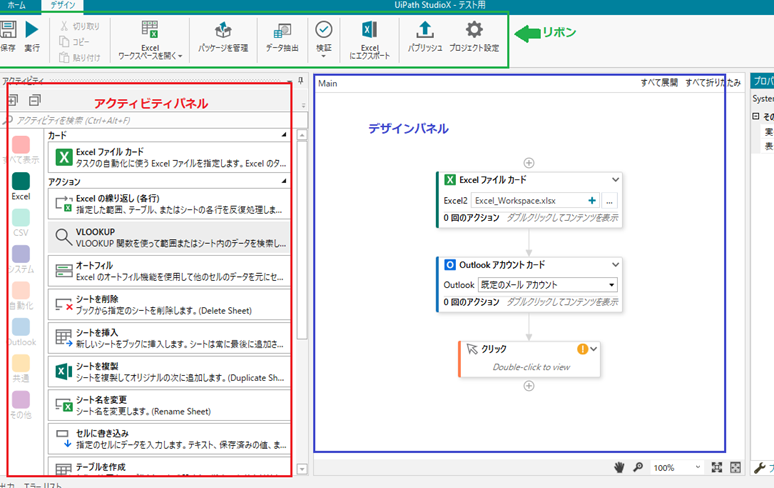Launch Data Extraction (データ抽出) tool
This screenshot has width=774, height=488.
coord(282,37)
